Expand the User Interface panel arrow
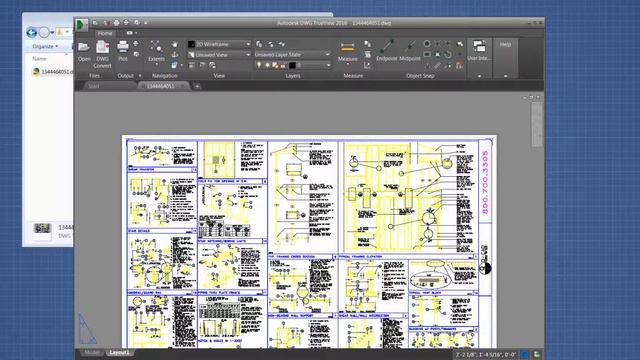 click(479, 76)
